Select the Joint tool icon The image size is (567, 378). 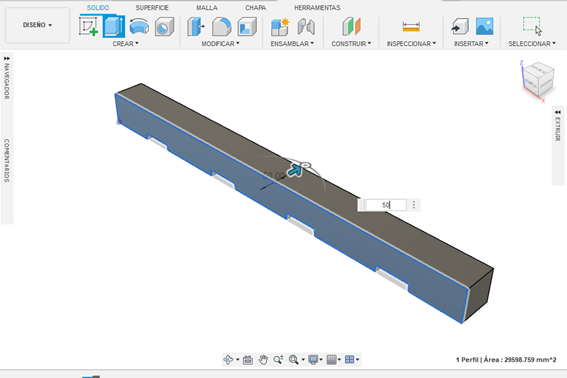(x=306, y=27)
